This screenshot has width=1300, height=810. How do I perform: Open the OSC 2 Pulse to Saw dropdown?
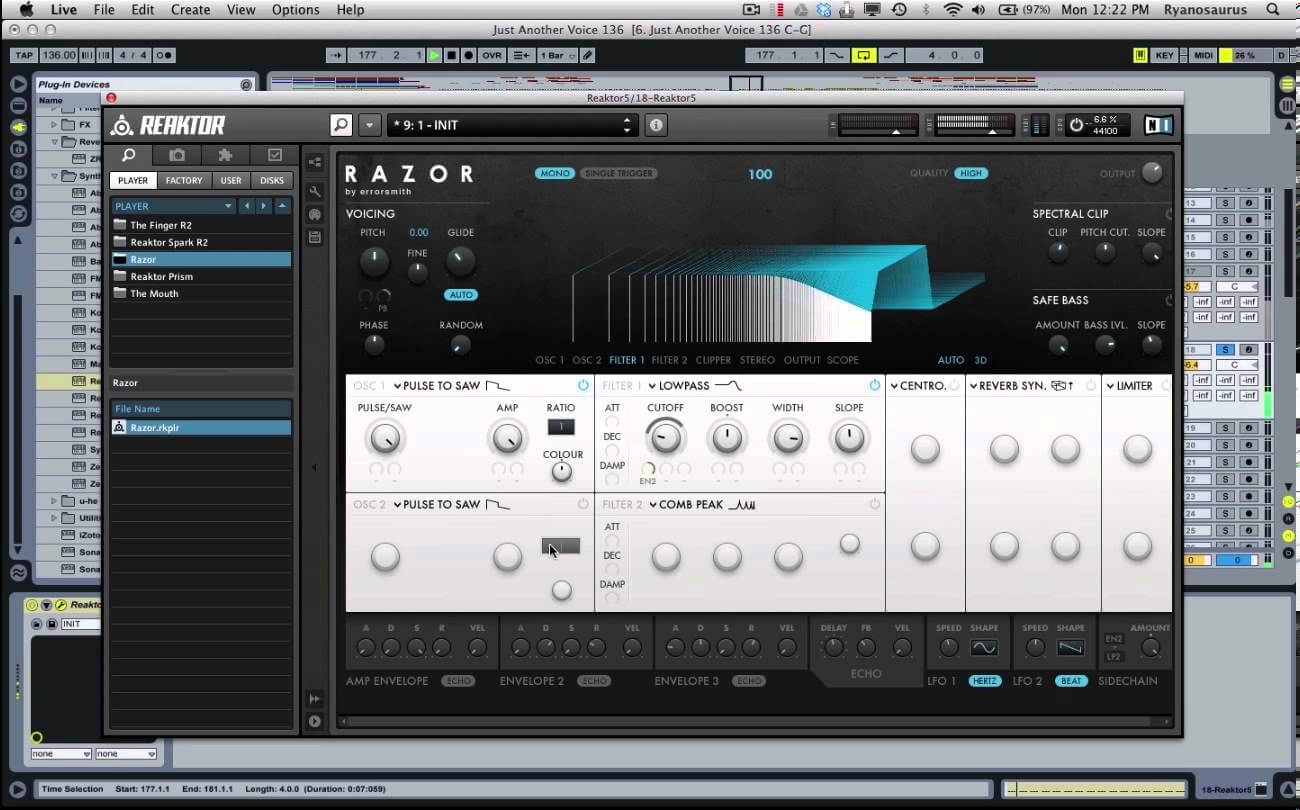[x=437, y=504]
